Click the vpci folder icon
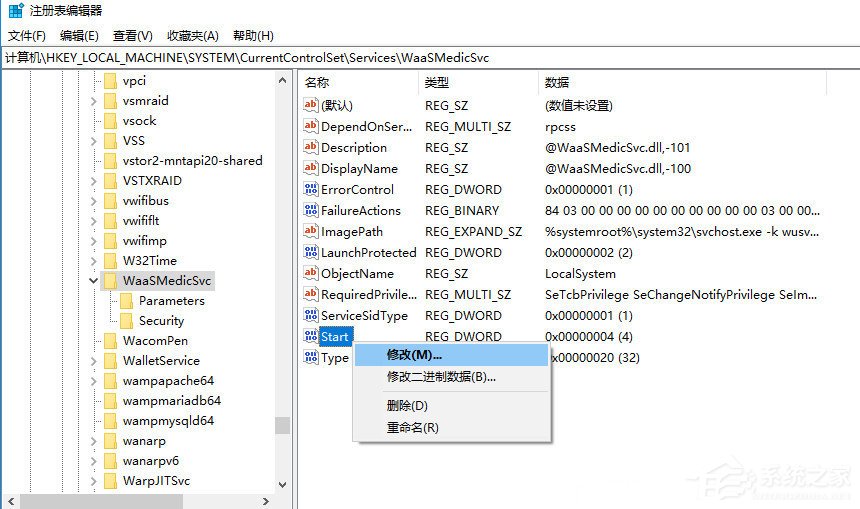860x509 pixels. click(110, 81)
